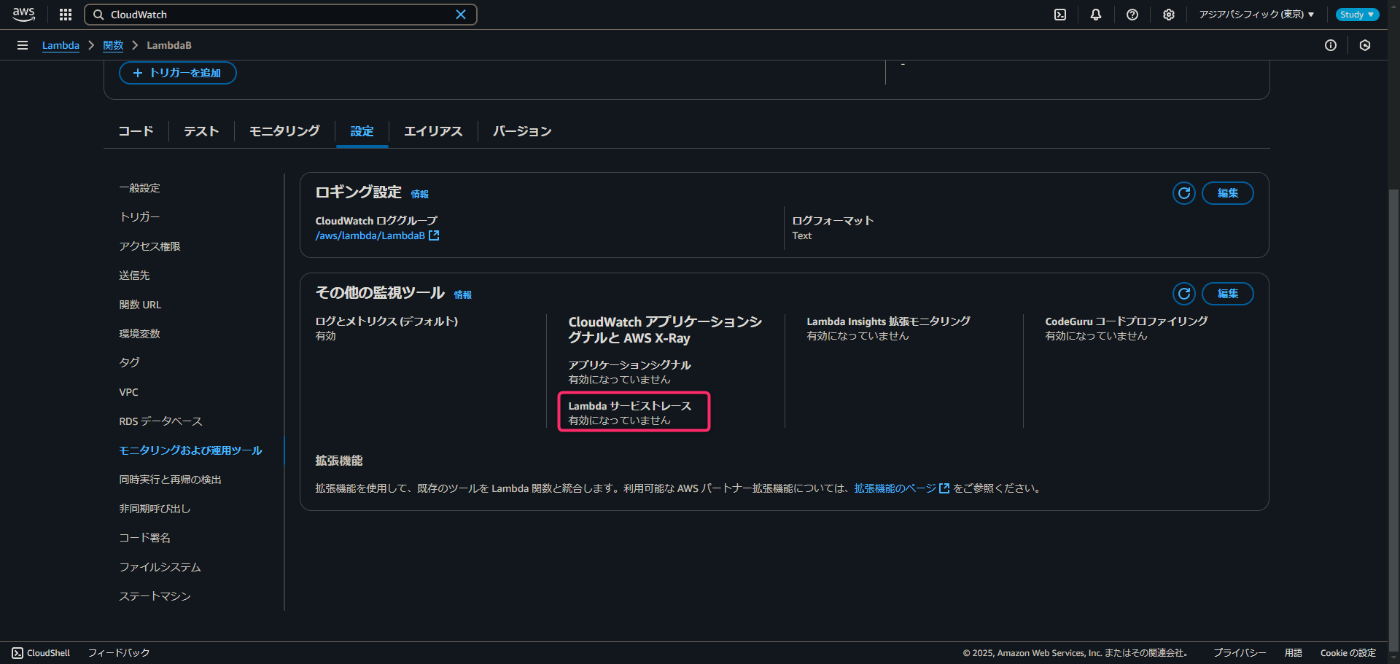Screen dimensions: 1400x664
Task: Launch CloudShell from top bar icon
Action: point(1060,15)
